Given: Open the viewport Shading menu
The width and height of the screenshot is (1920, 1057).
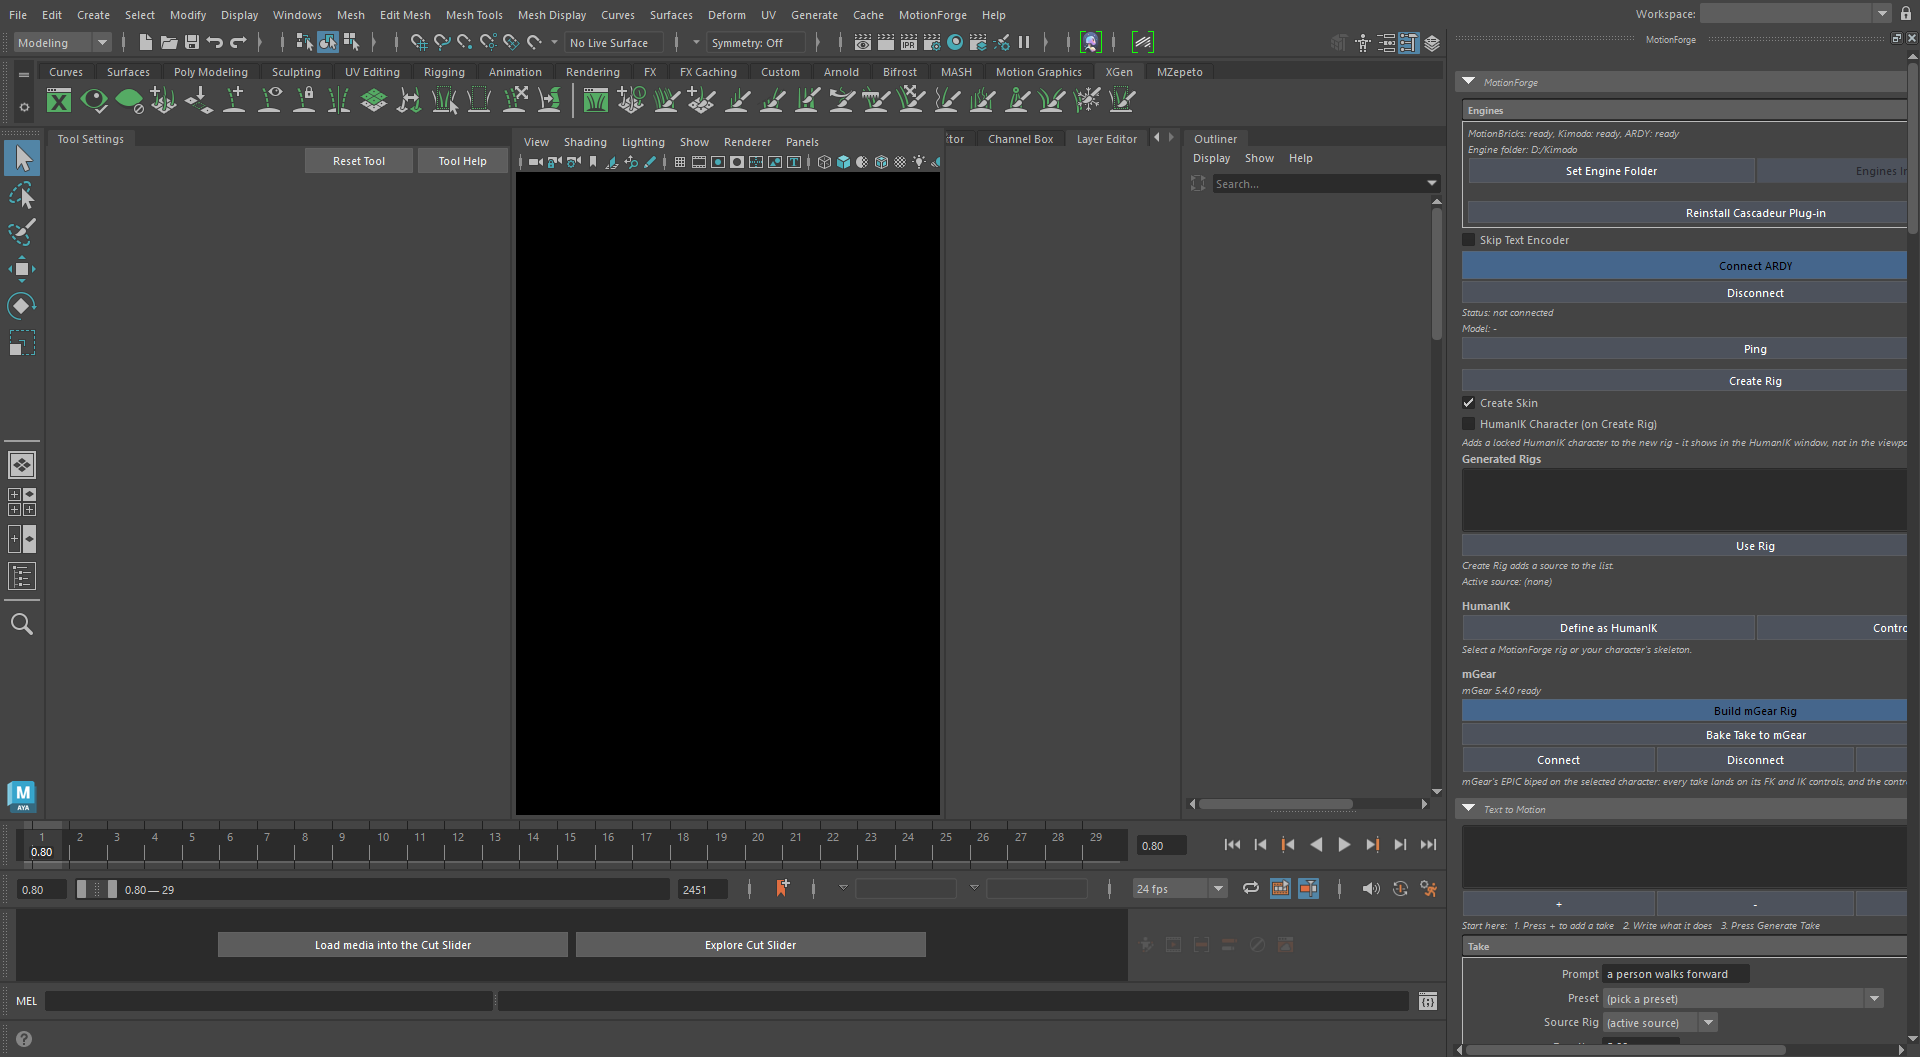Looking at the screenshot, I should (585, 142).
